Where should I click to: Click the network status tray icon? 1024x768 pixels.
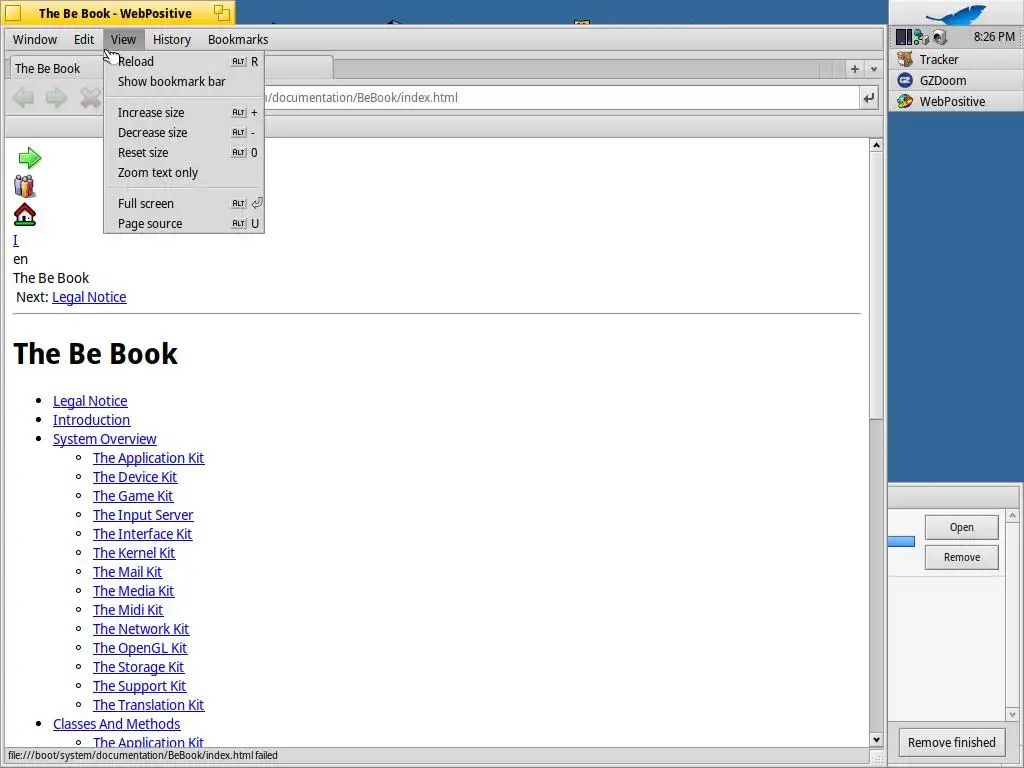click(x=921, y=37)
